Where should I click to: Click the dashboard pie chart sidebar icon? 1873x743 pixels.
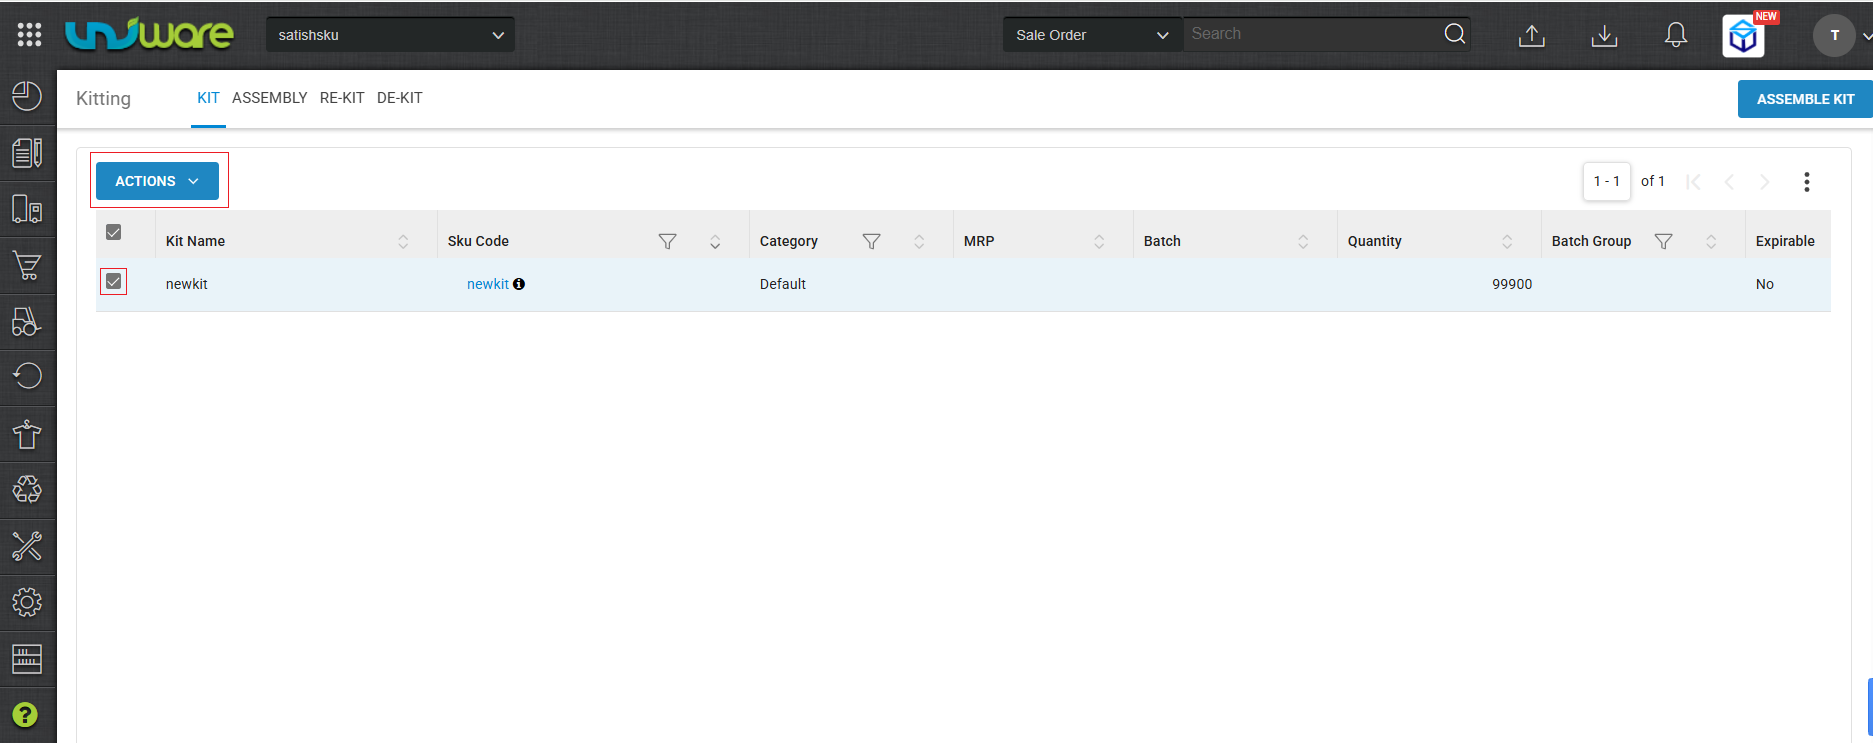[27, 96]
